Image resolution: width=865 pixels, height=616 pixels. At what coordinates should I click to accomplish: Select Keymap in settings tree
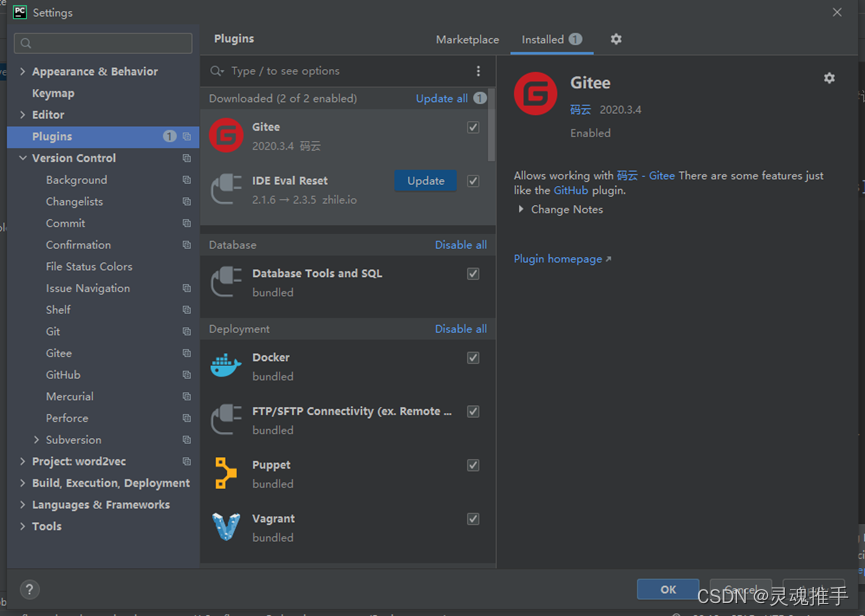pos(53,93)
